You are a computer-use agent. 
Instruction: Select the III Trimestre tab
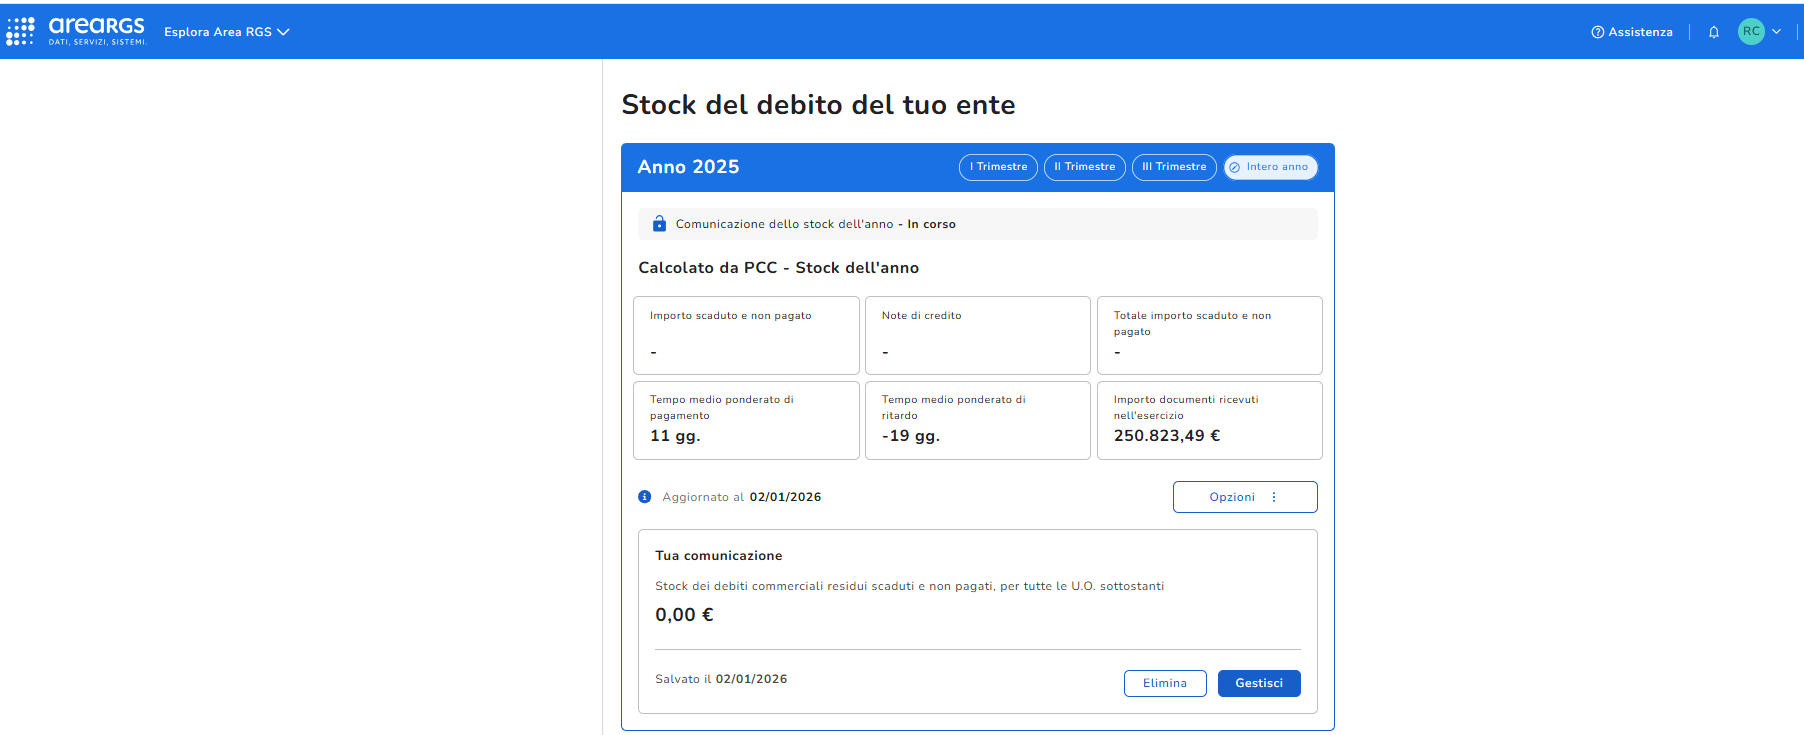pyautogui.click(x=1174, y=167)
